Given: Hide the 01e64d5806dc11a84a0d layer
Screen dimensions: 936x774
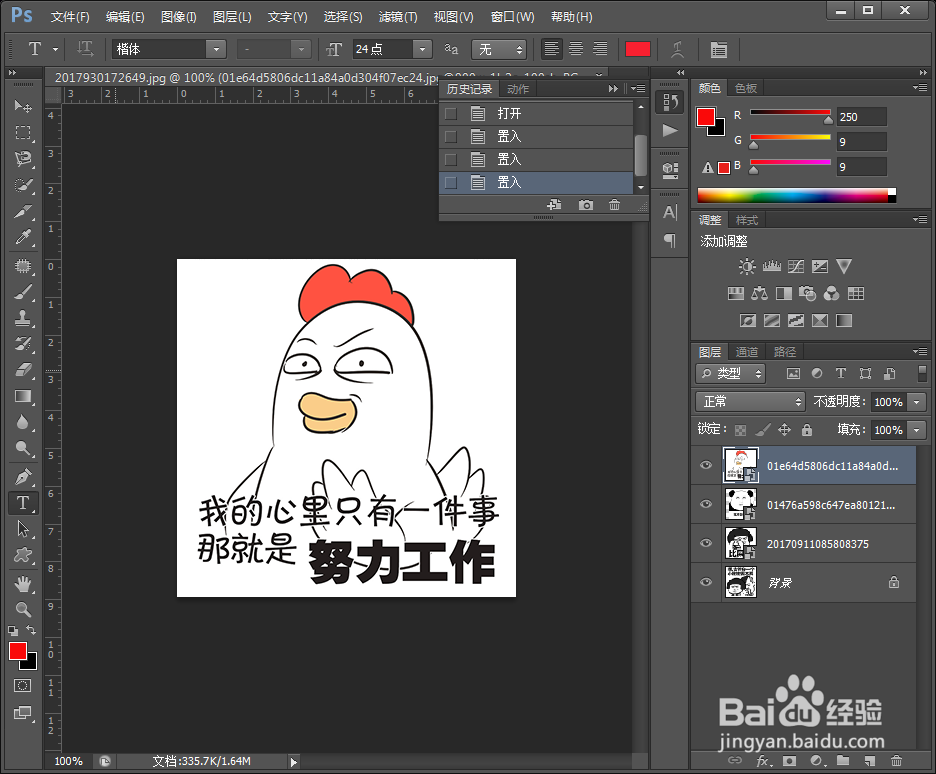Looking at the screenshot, I should 706,465.
